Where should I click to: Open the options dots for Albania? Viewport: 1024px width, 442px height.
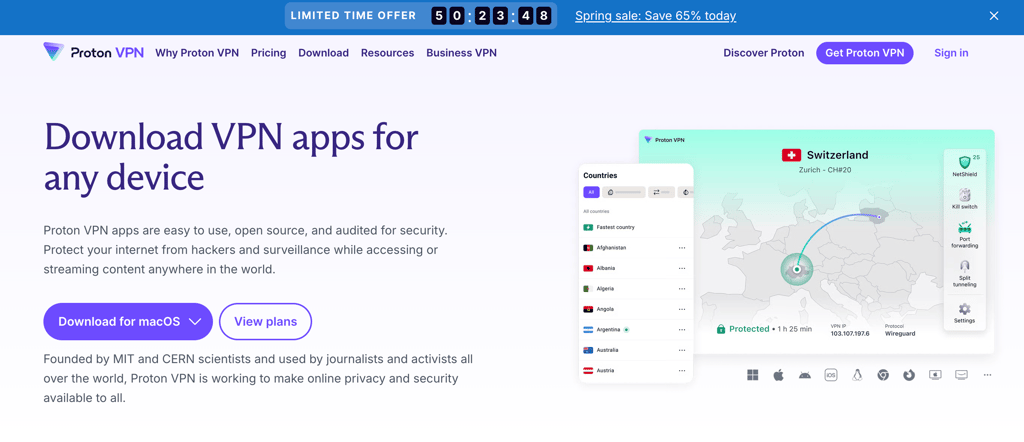click(682, 268)
